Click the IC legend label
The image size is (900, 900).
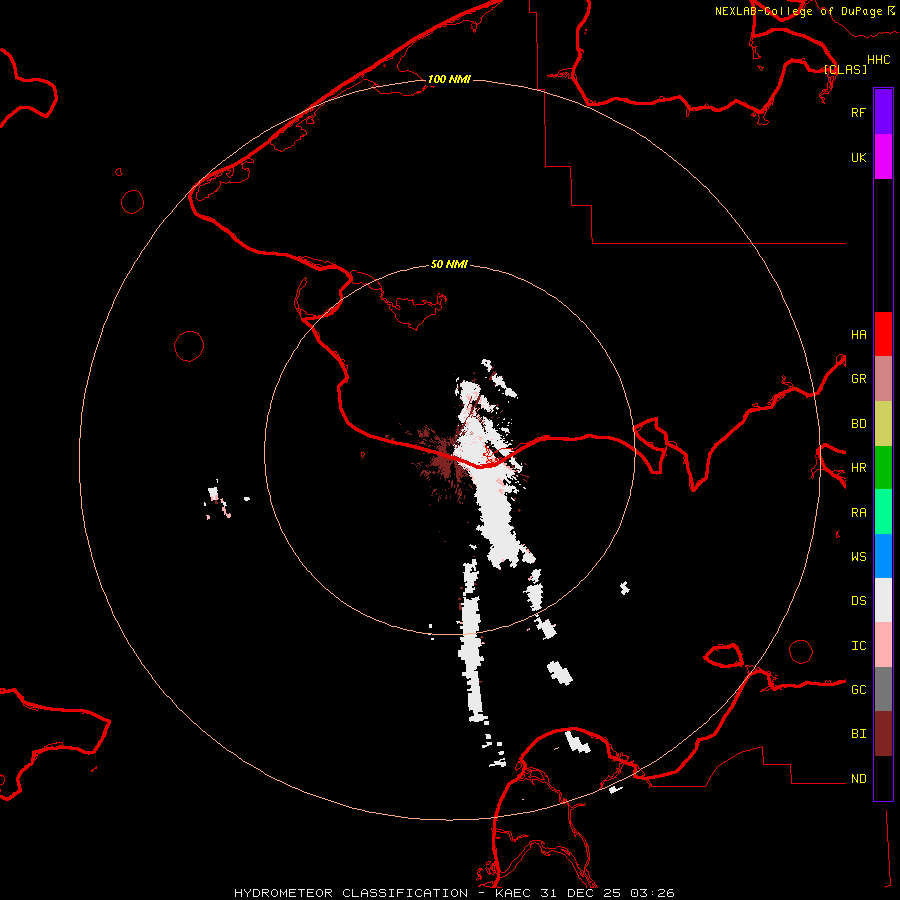858,646
